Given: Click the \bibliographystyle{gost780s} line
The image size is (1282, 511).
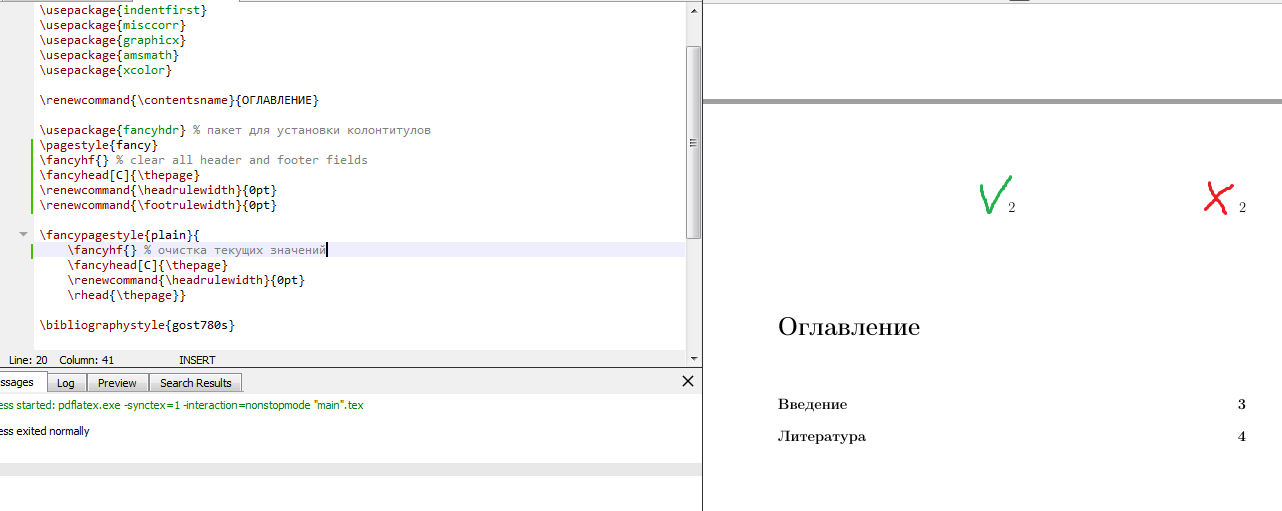Looking at the screenshot, I should pyautogui.click(x=137, y=325).
